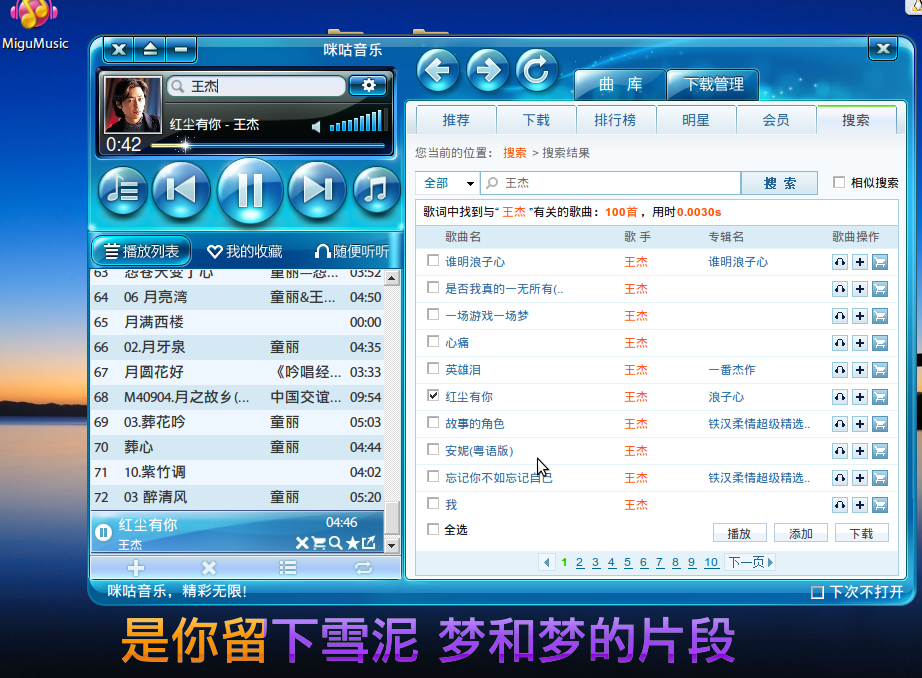Check the 一场游戏一场梦 checkbox
The image size is (922, 678).
(x=433, y=315)
